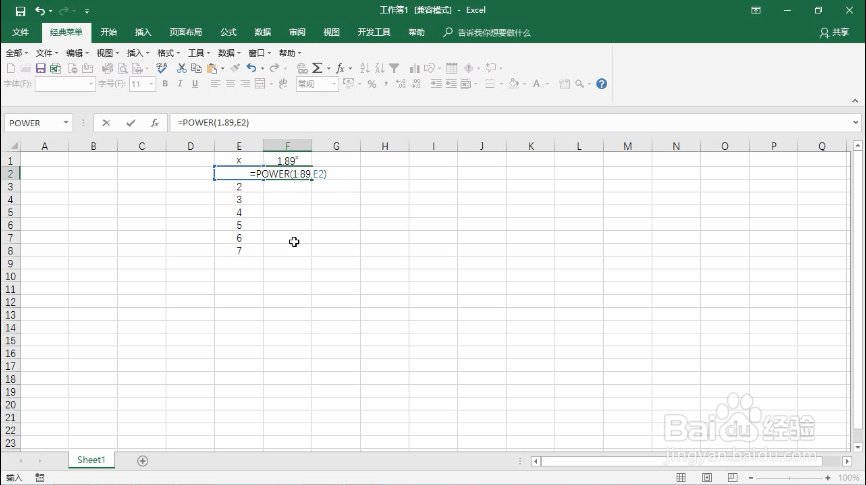Switch to Page Layout view
The width and height of the screenshot is (866, 485).
[x=707, y=477]
